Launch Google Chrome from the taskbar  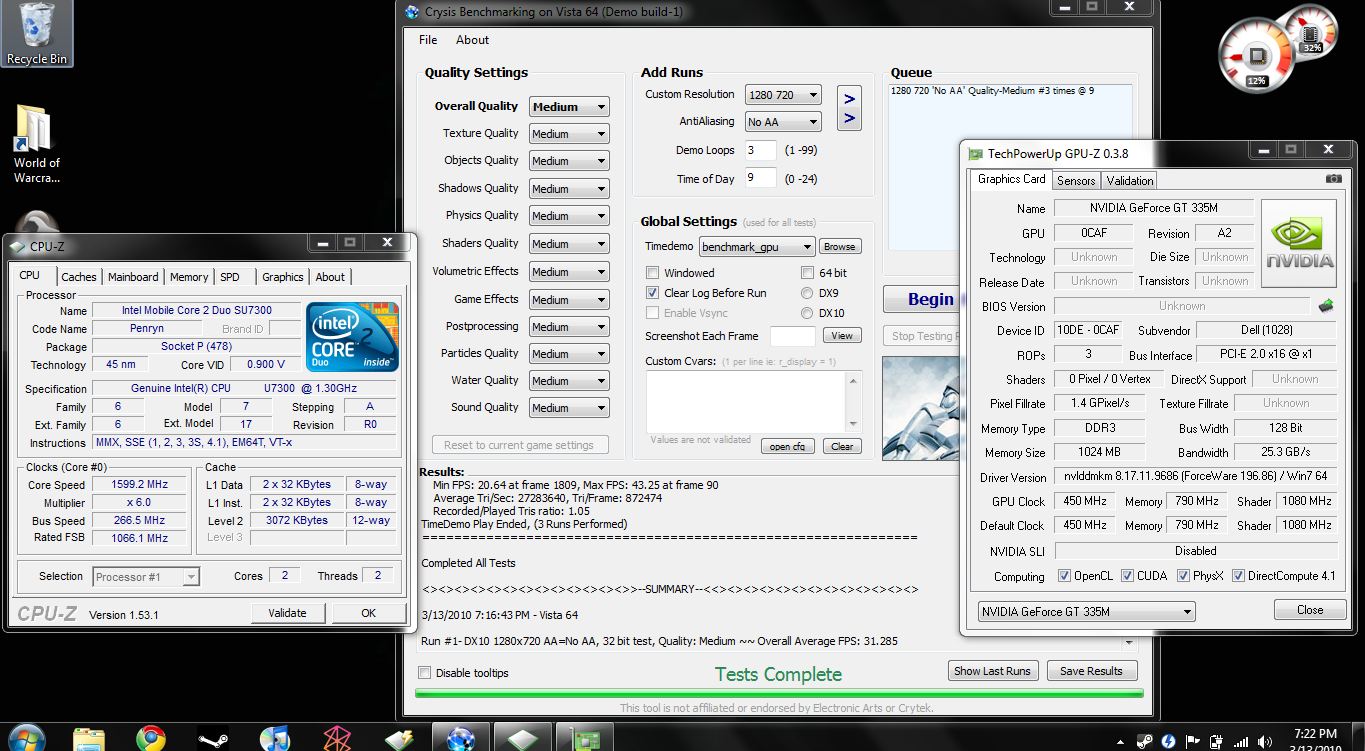151,739
